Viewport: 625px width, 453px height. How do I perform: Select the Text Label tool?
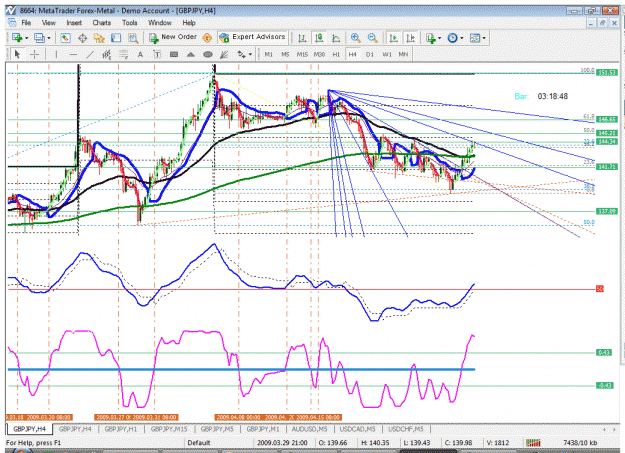[x=157, y=54]
